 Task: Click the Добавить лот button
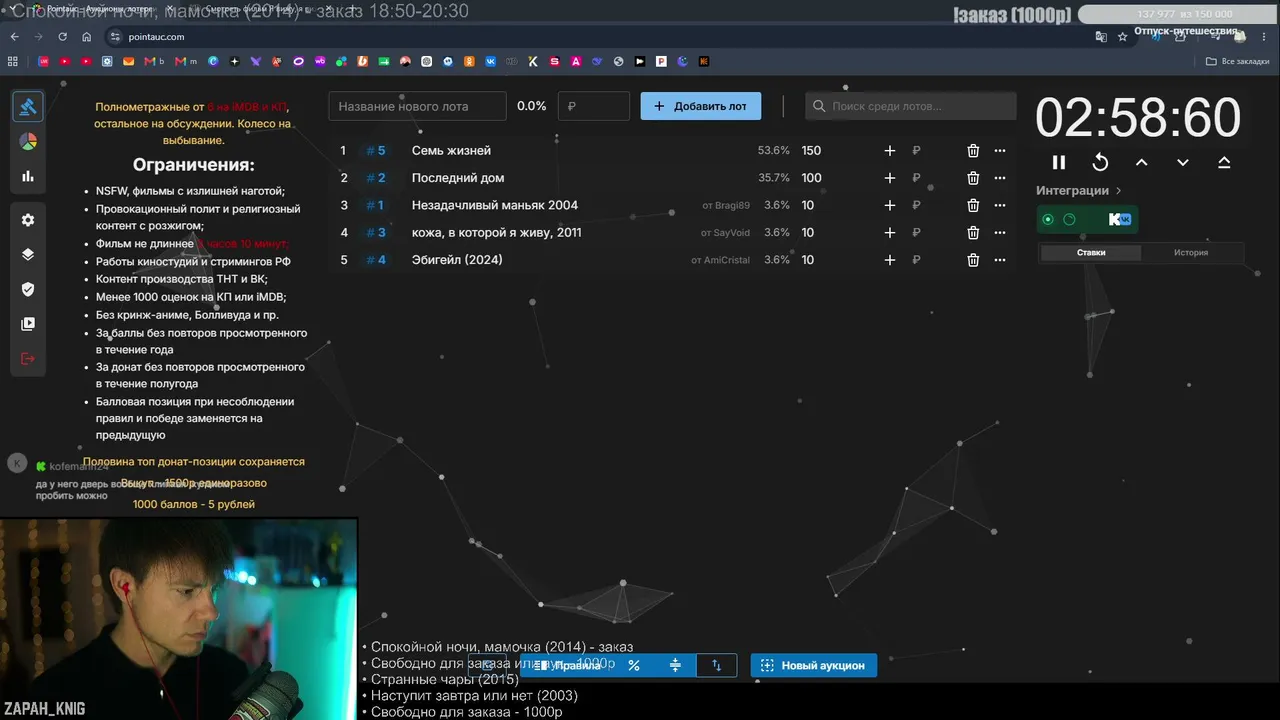pyautogui.click(x=701, y=106)
